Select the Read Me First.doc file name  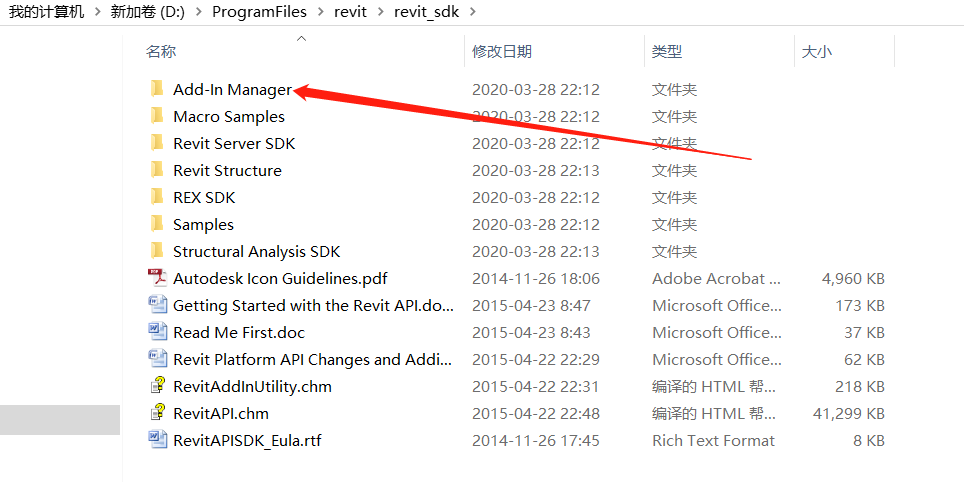pos(239,333)
